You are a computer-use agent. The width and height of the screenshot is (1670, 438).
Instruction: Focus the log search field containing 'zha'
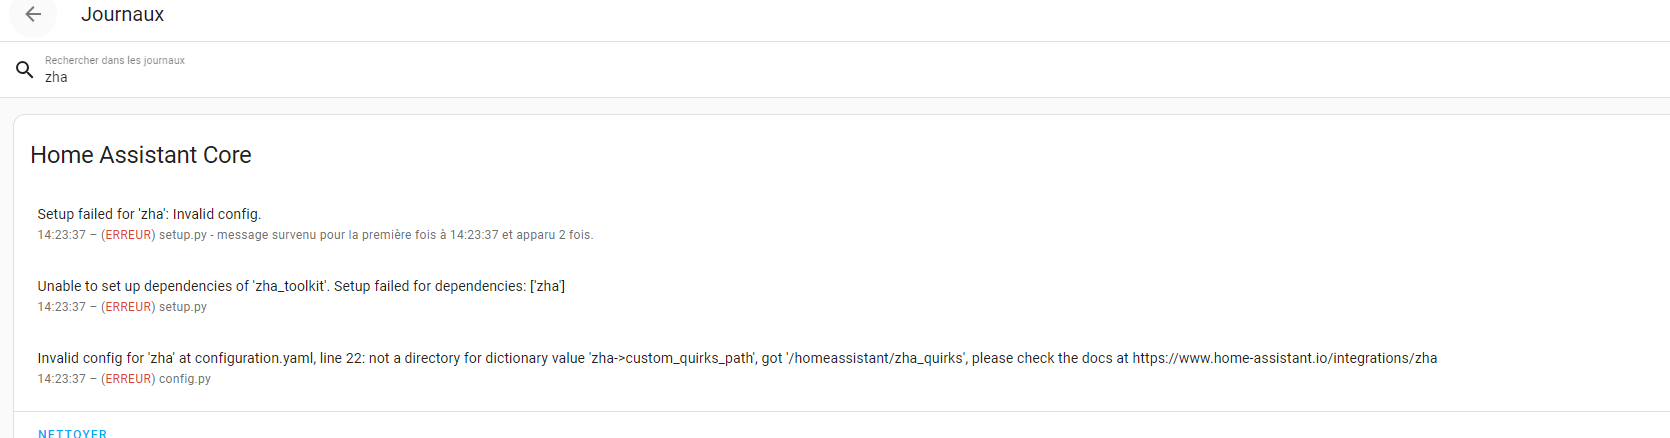tap(840, 69)
